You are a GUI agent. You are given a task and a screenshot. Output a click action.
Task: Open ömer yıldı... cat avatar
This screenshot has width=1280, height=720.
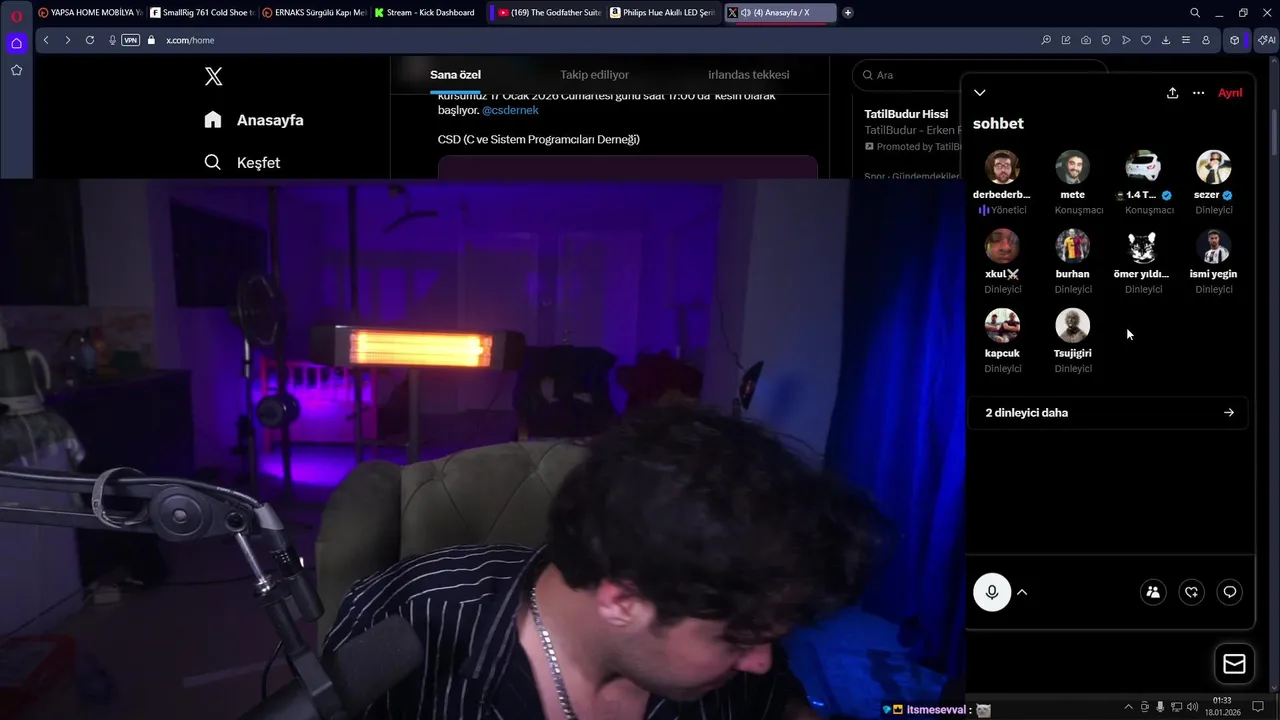[x=1143, y=246]
